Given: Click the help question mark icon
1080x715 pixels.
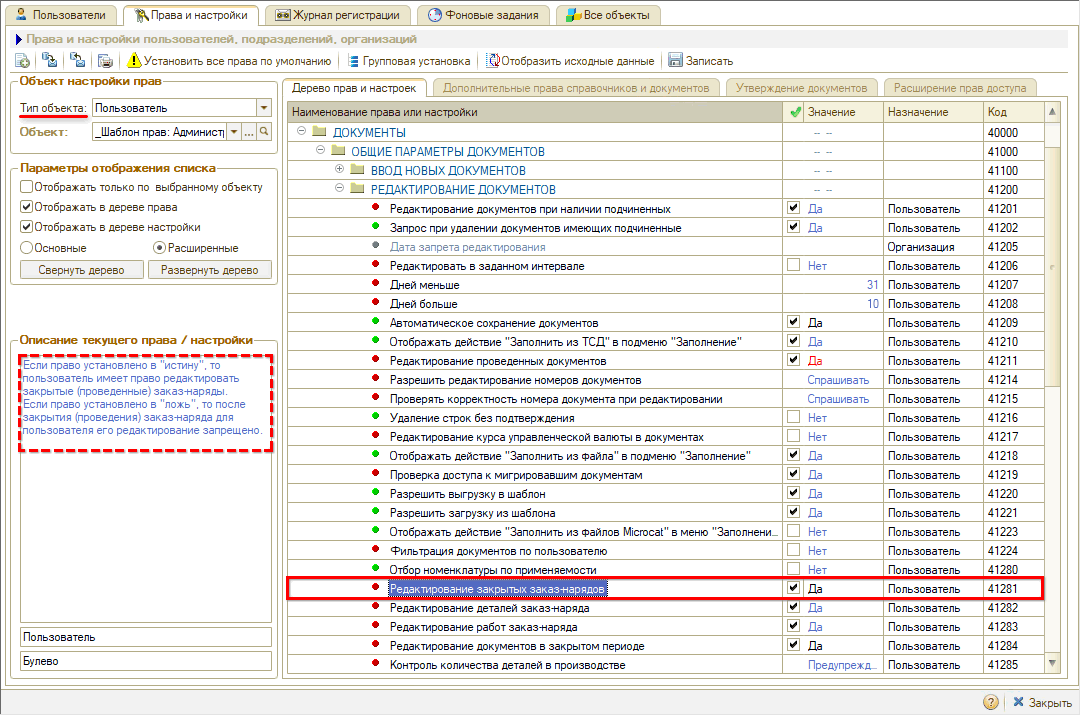Looking at the screenshot, I should pyautogui.click(x=990, y=702).
